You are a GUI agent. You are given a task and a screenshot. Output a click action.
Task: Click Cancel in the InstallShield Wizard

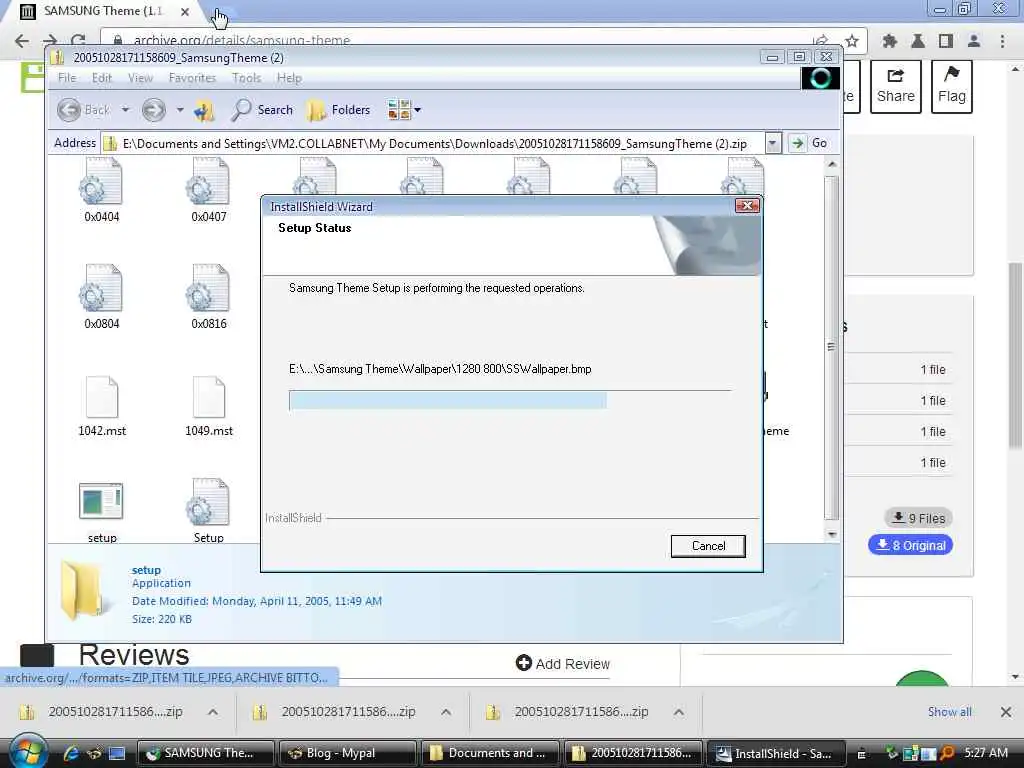point(708,546)
